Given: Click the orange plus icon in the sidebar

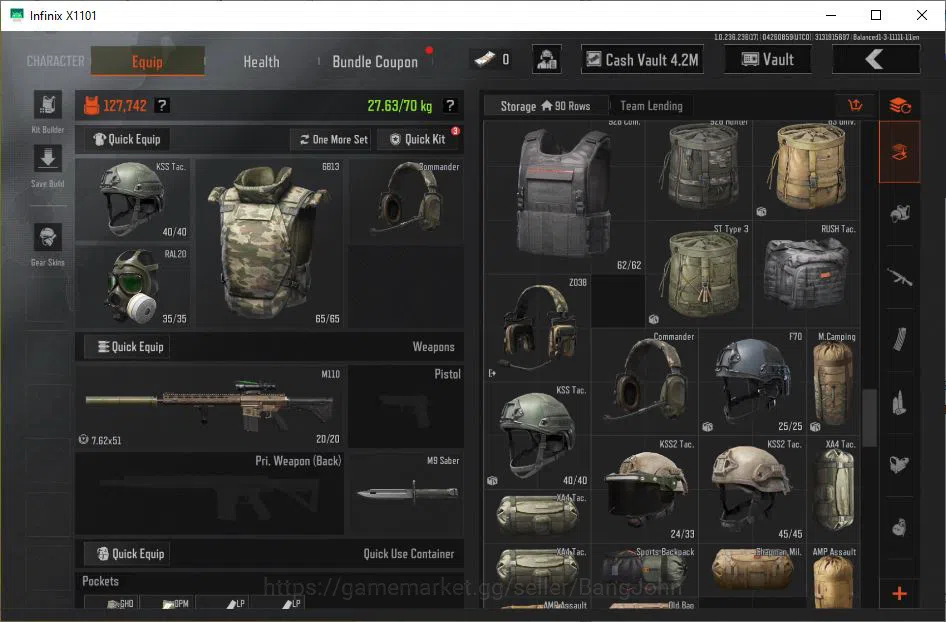Looking at the screenshot, I should 900,594.
